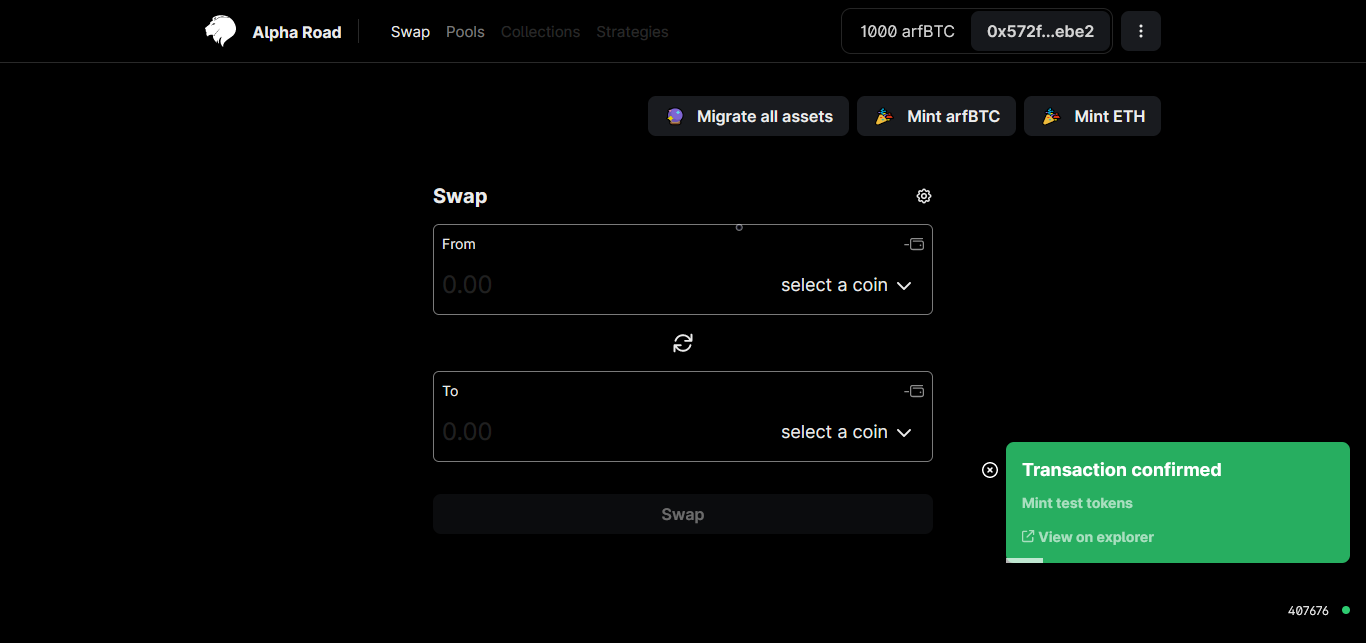This screenshot has height=643, width=1366.
Task: Expand the From coin selector dropdown
Action: point(846,285)
